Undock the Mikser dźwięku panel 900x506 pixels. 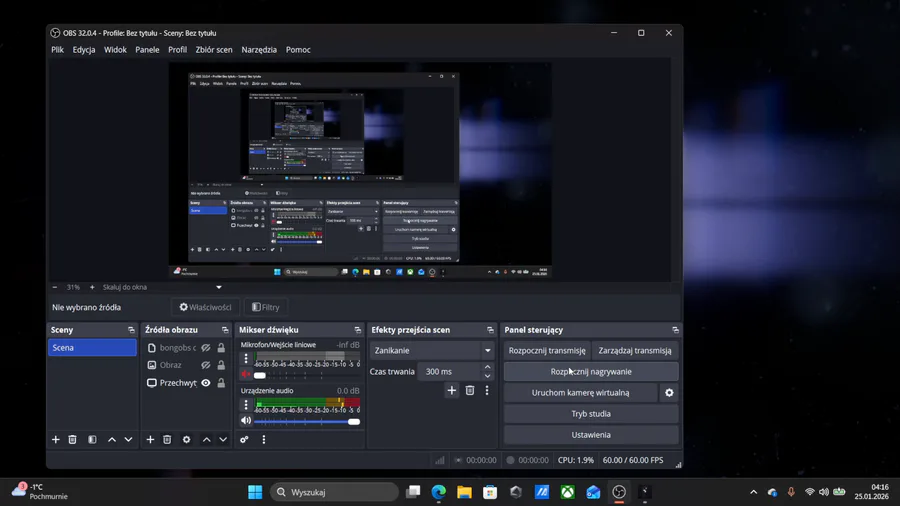pyautogui.click(x=358, y=330)
